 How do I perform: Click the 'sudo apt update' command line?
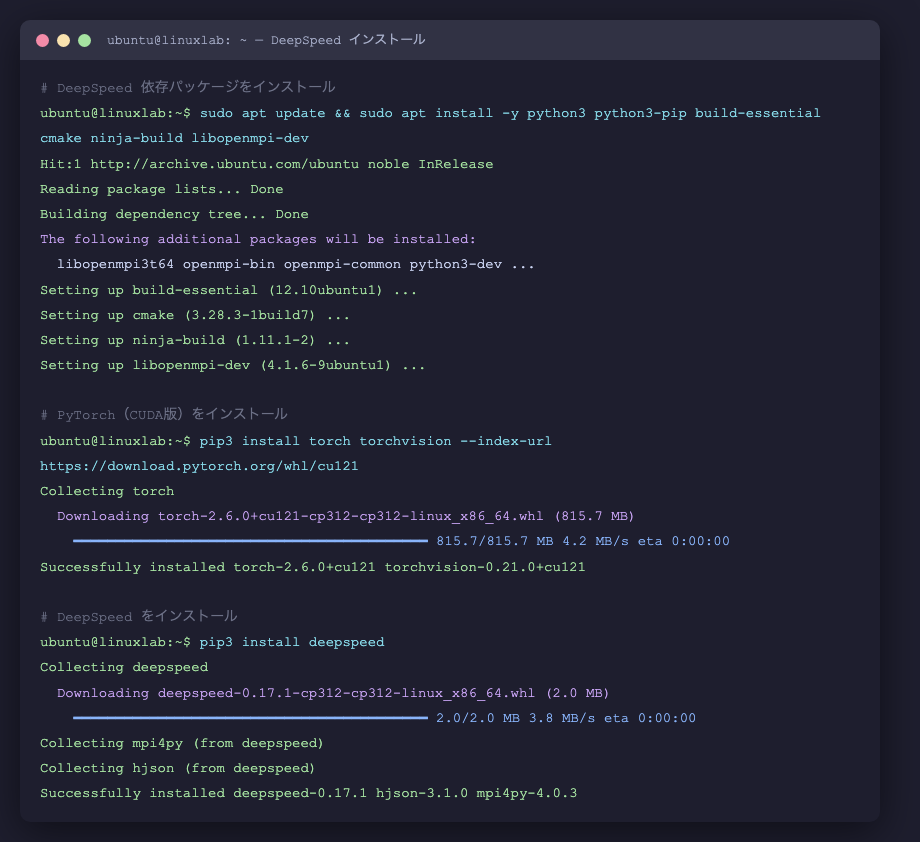tap(430, 113)
